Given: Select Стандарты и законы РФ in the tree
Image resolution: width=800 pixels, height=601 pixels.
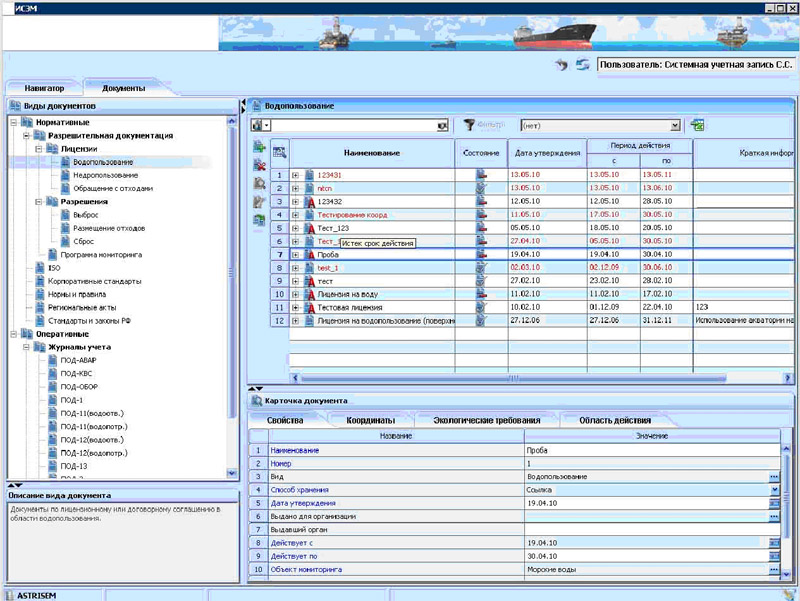Looking at the screenshot, I should (x=89, y=321).
